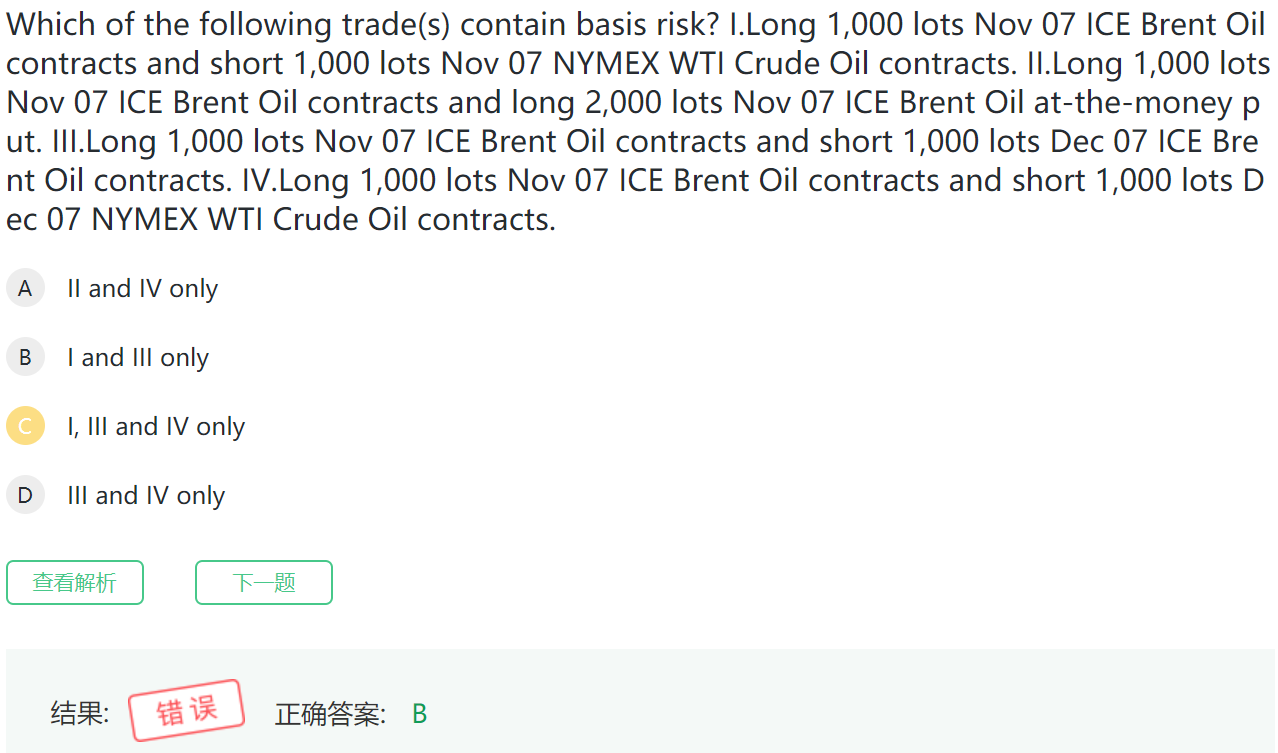Click the 正确答案 label
Viewport: 1278px width, 753px height.
[330, 714]
